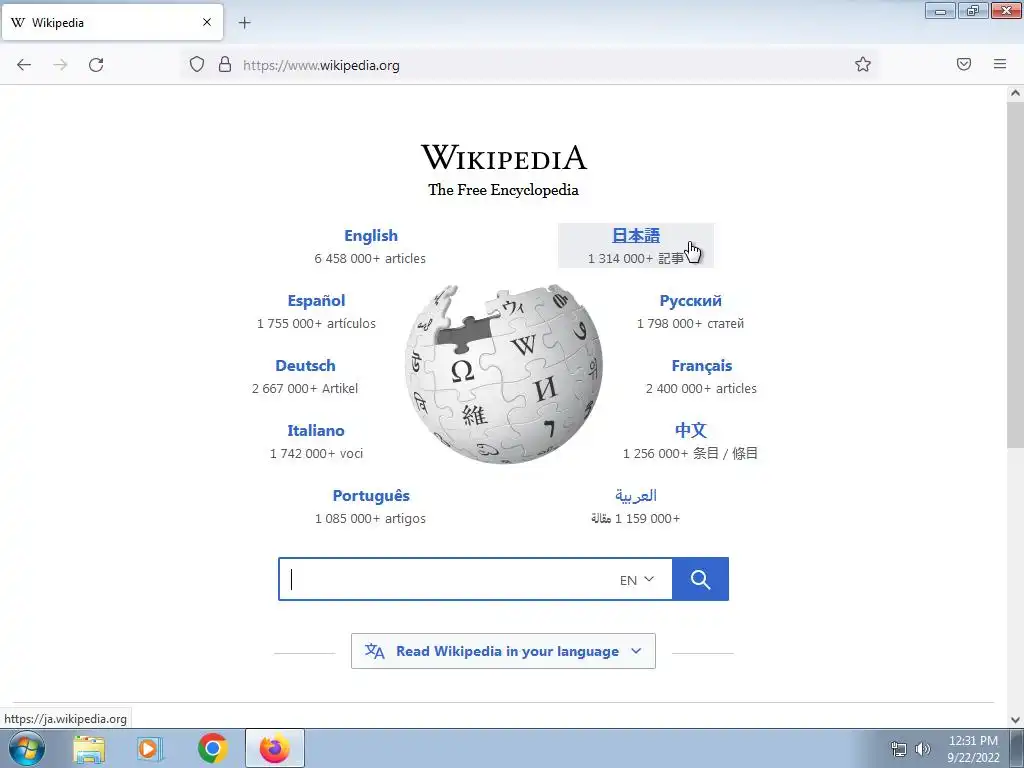Image resolution: width=1024 pixels, height=768 pixels.
Task: Open the 日本語 Wikipedia link
Action: click(x=635, y=235)
